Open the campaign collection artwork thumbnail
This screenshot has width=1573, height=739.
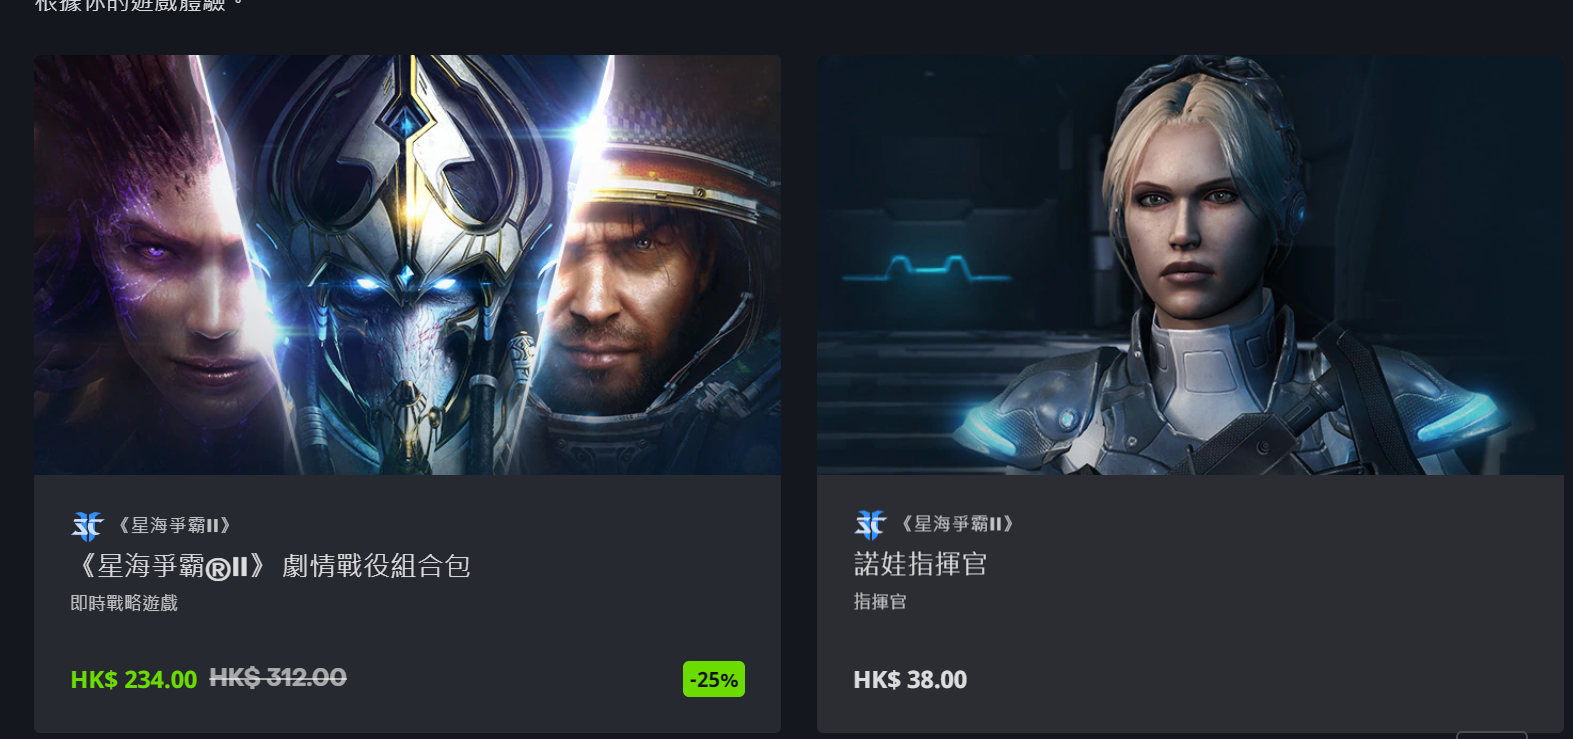[x=407, y=265]
